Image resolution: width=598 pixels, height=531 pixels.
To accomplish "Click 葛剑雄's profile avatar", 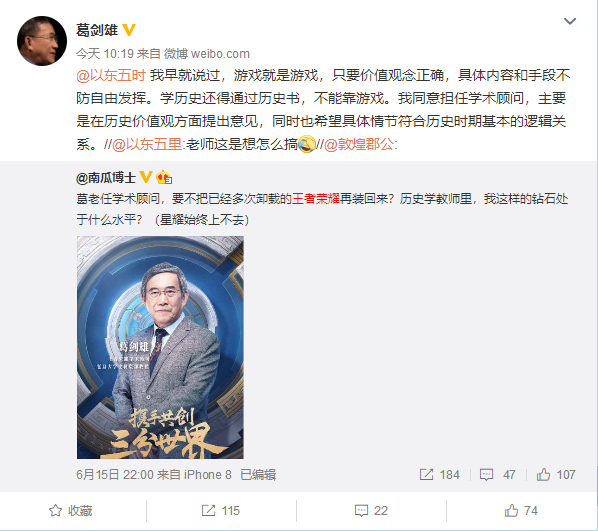I will 42,41.
